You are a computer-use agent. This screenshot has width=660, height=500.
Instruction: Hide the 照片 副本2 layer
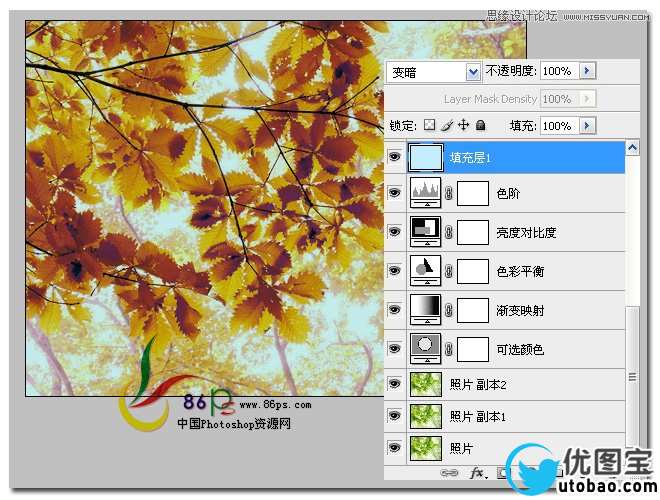coord(394,384)
